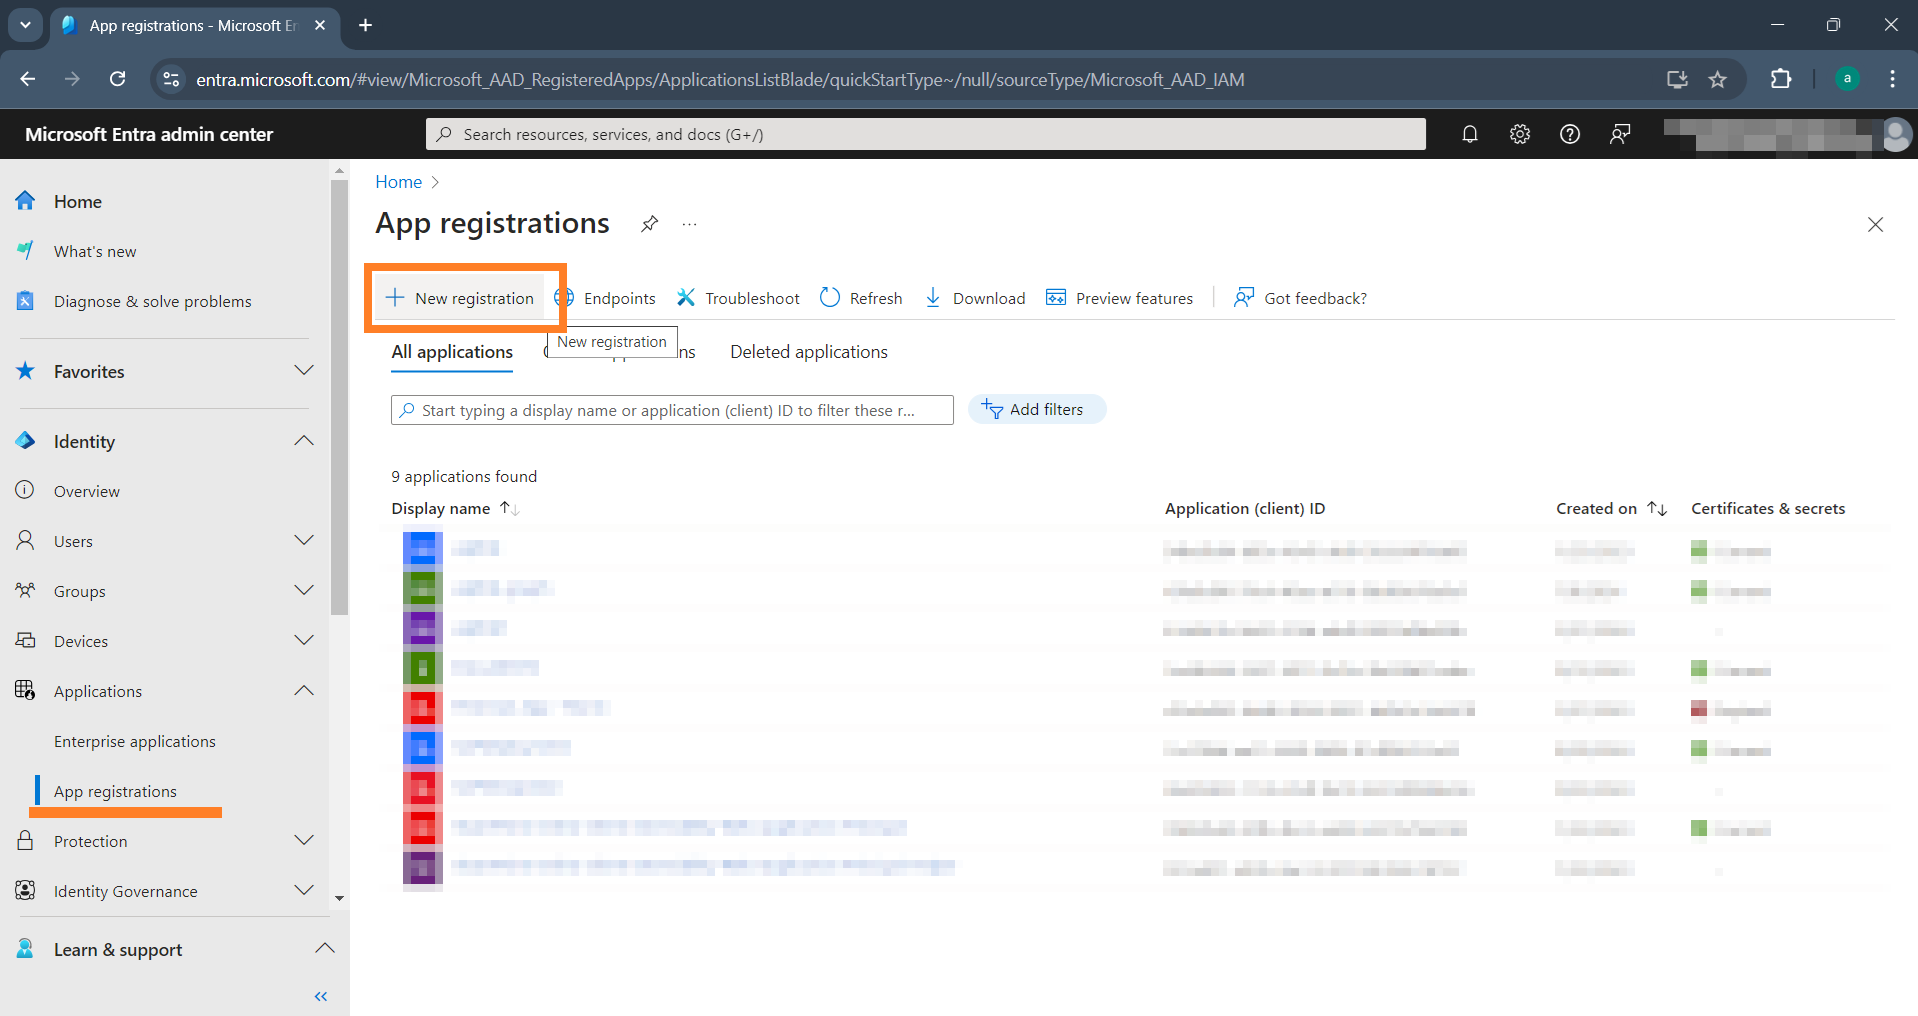
Task: Open Enterprise applications
Action: click(135, 741)
